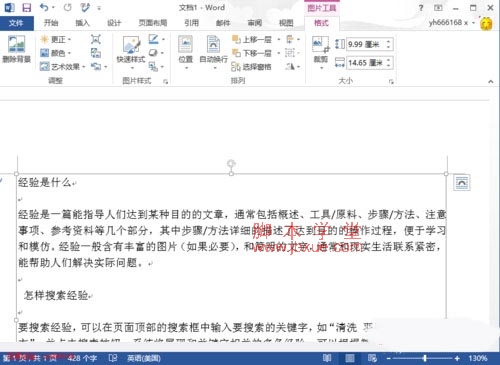Click the Picture Layout icon
Viewport: 500px width, 365px height.
[153, 67]
